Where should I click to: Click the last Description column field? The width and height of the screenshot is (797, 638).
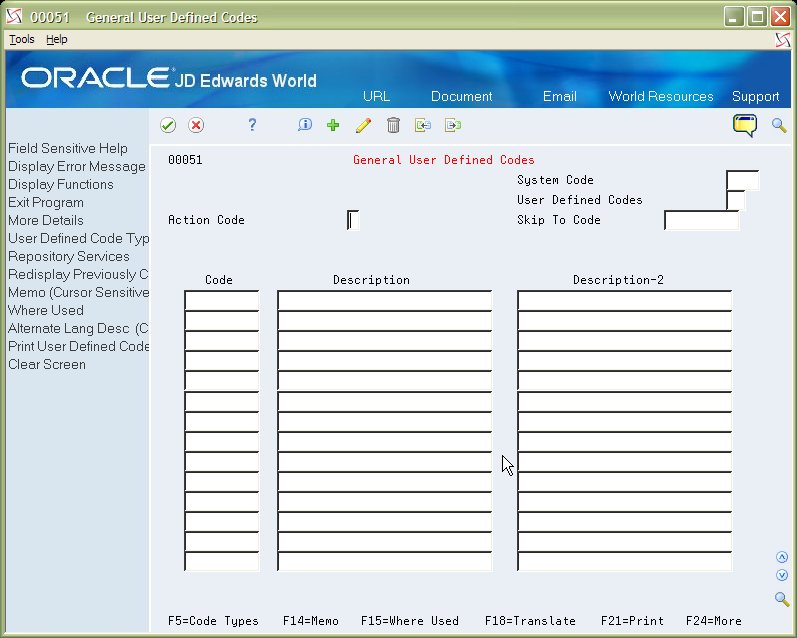385,561
